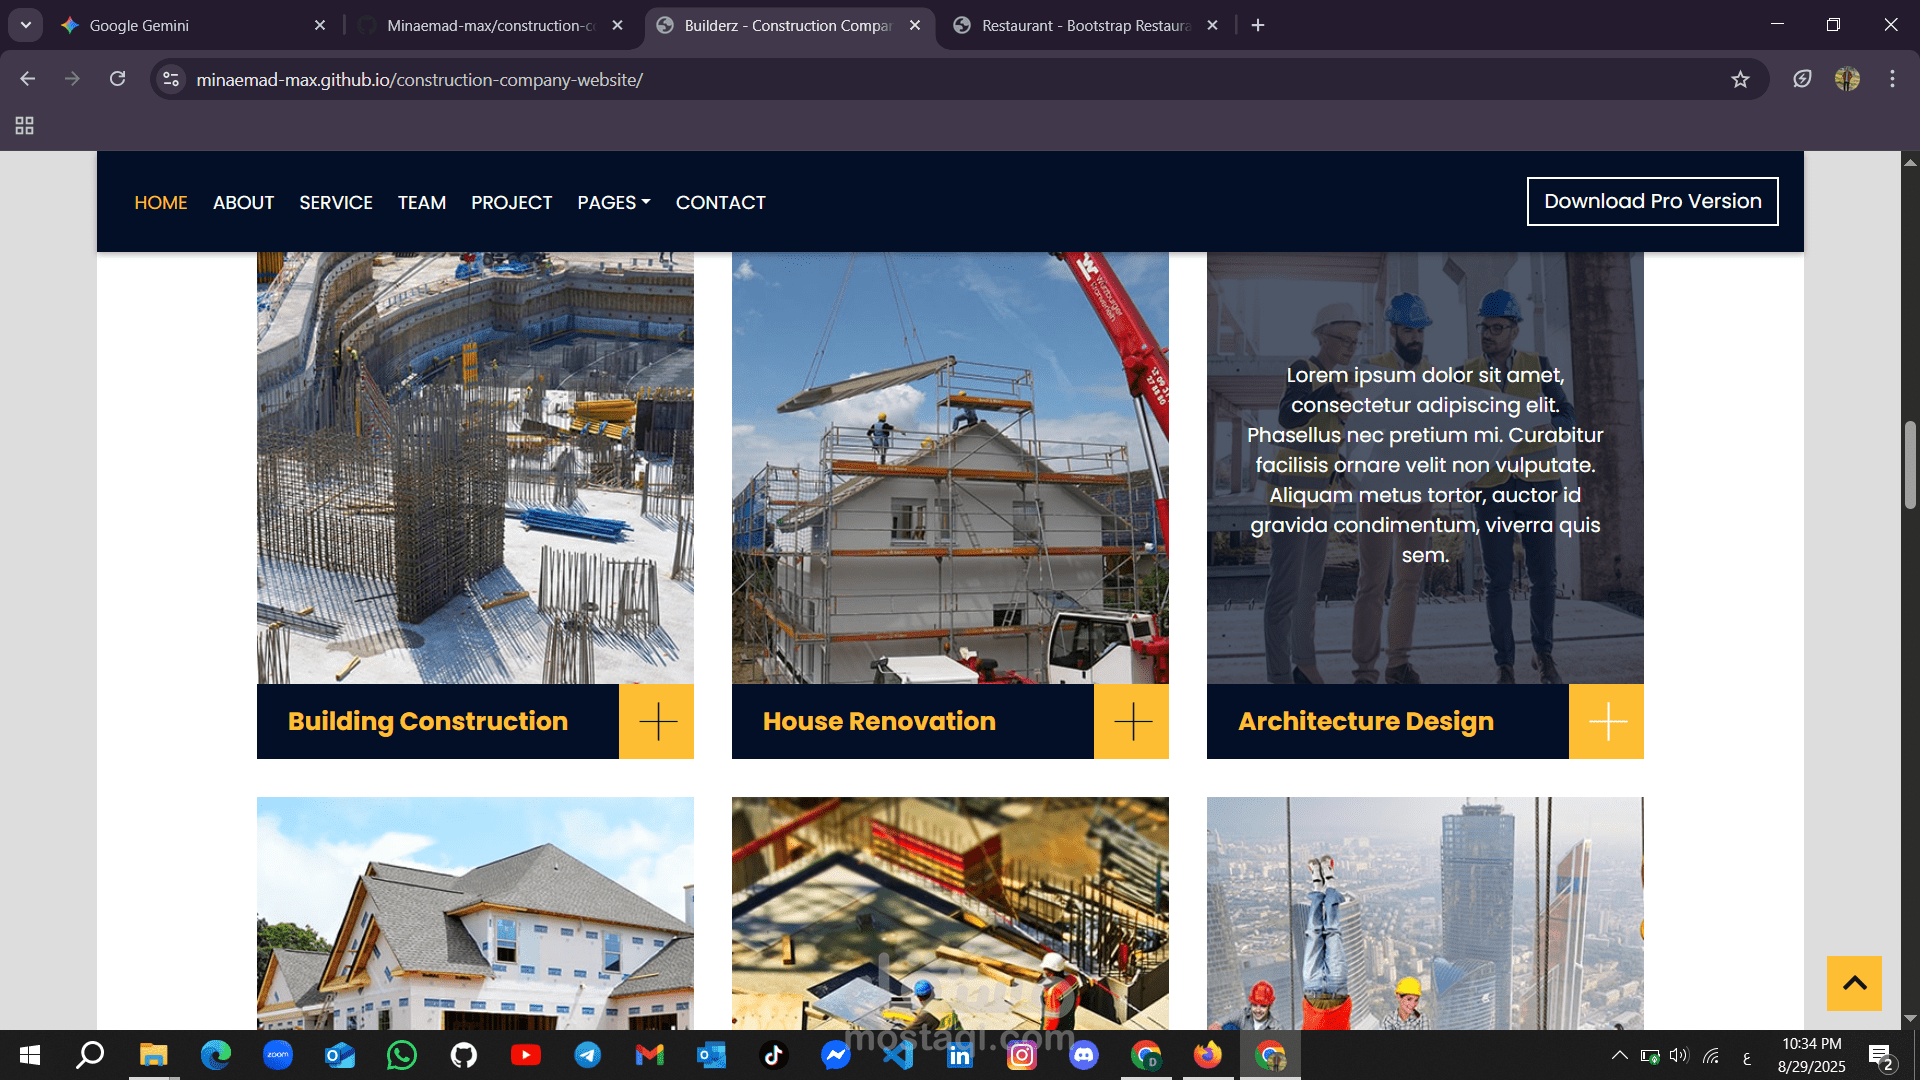Open the CONTACT nav link
1920x1080 pixels.
click(x=720, y=203)
